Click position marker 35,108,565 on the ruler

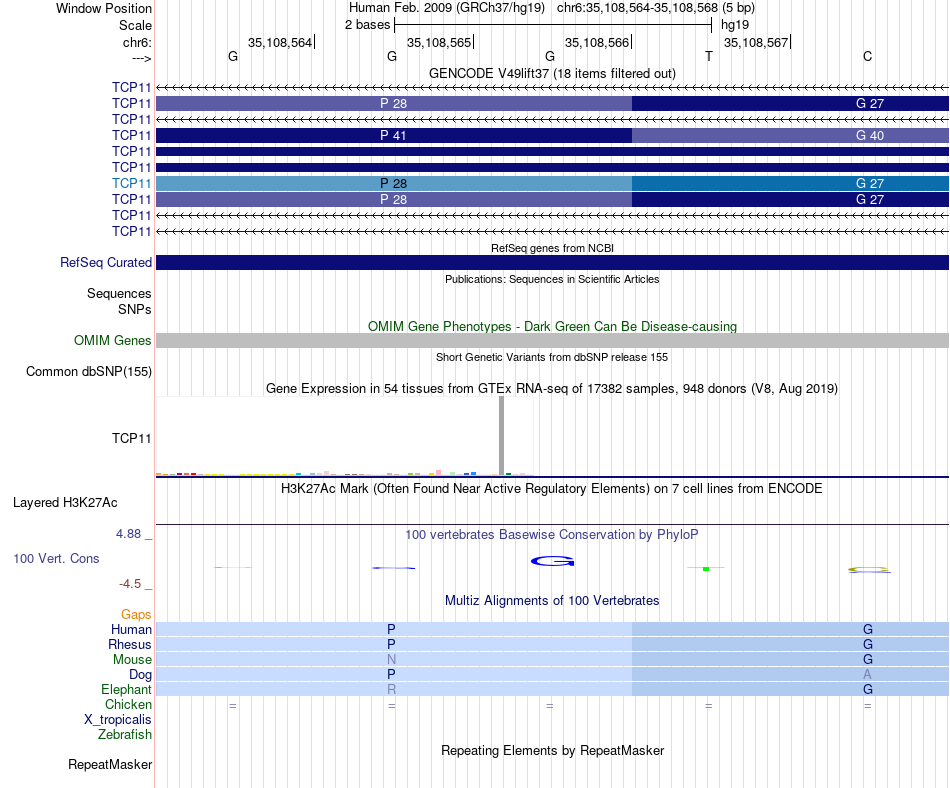point(439,42)
